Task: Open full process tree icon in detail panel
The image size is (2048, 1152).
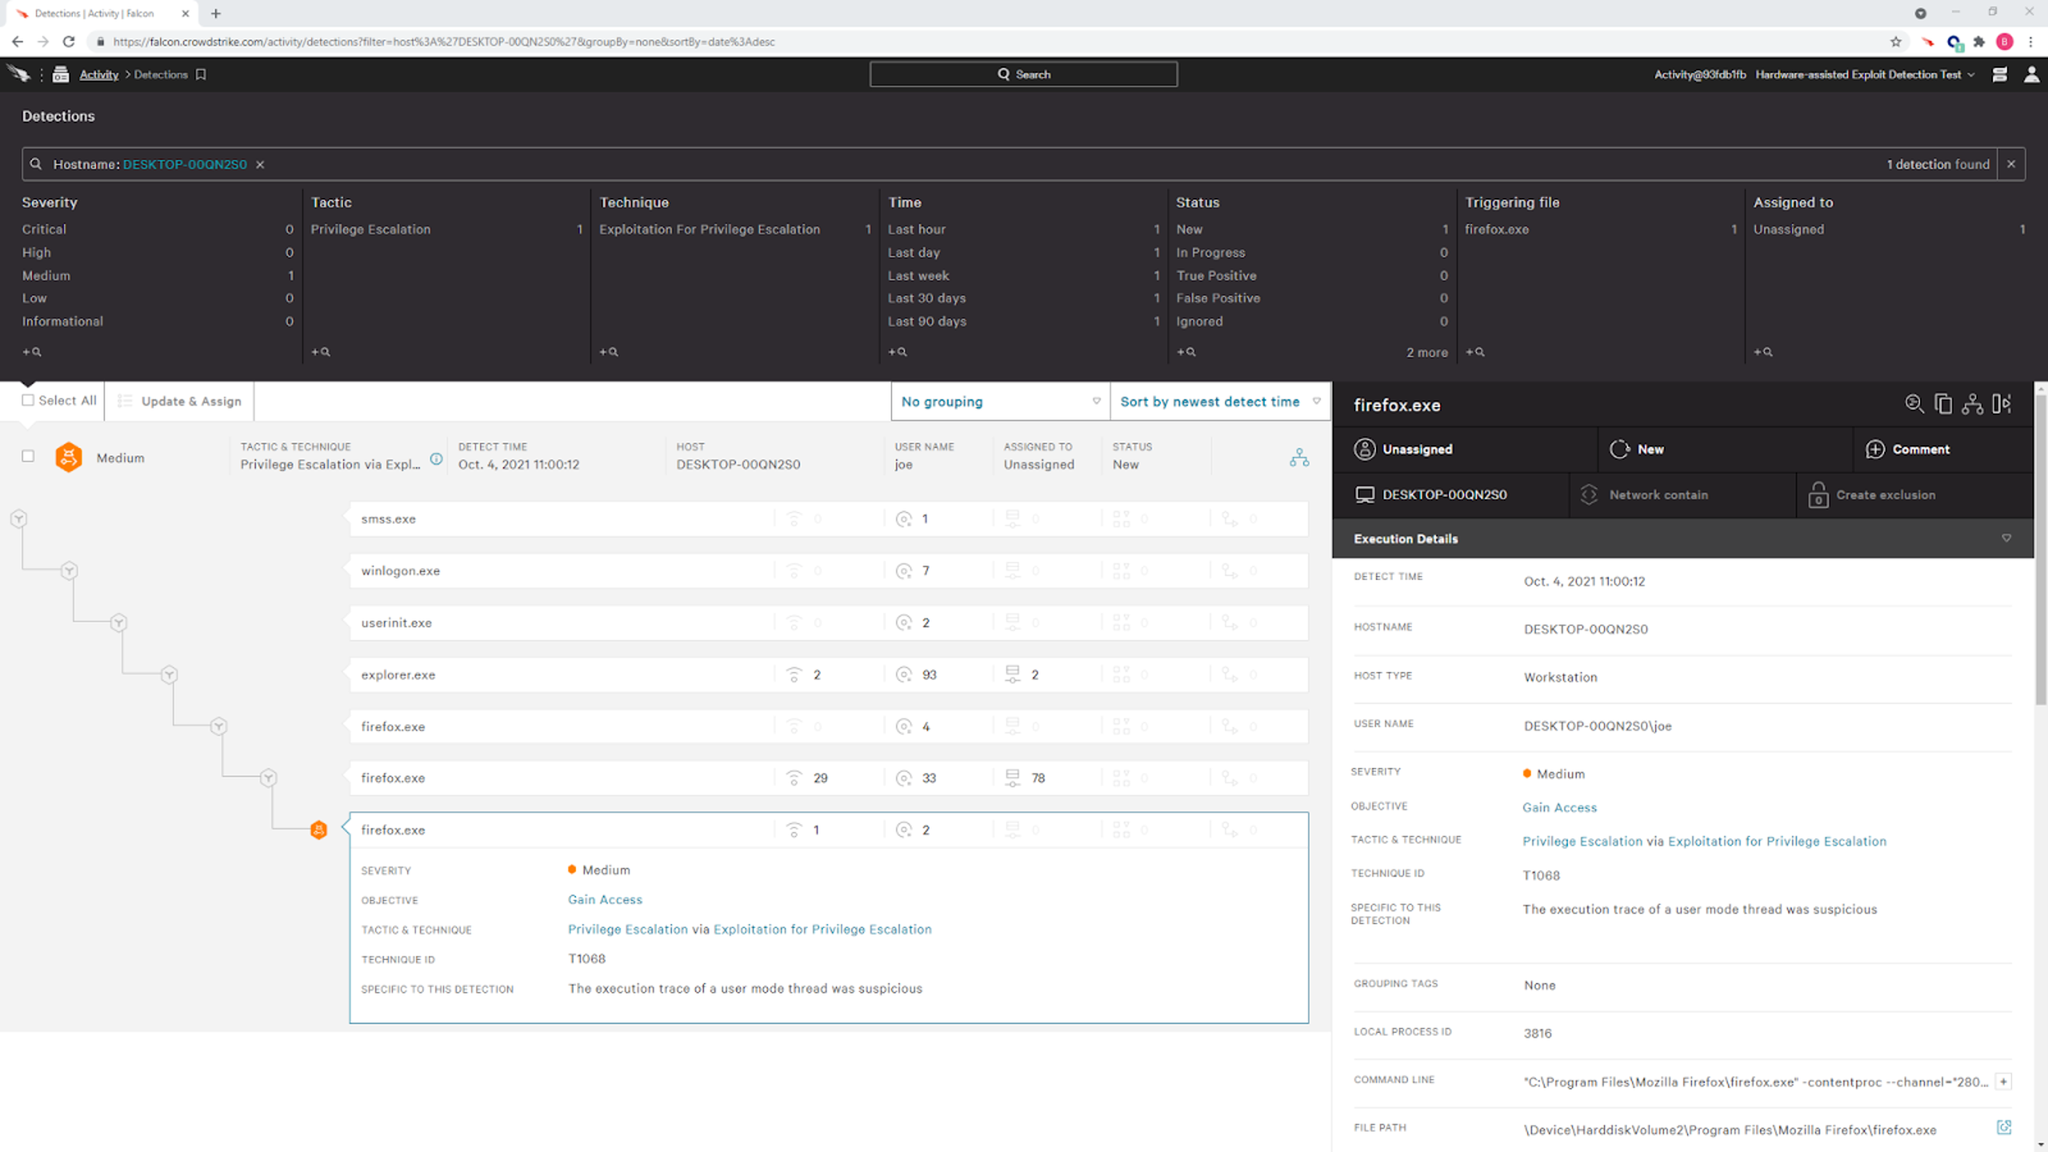Action: click(1972, 404)
